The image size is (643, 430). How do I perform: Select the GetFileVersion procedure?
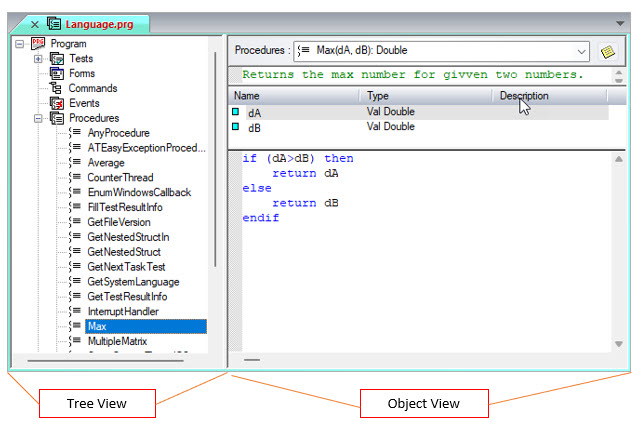click(118, 222)
